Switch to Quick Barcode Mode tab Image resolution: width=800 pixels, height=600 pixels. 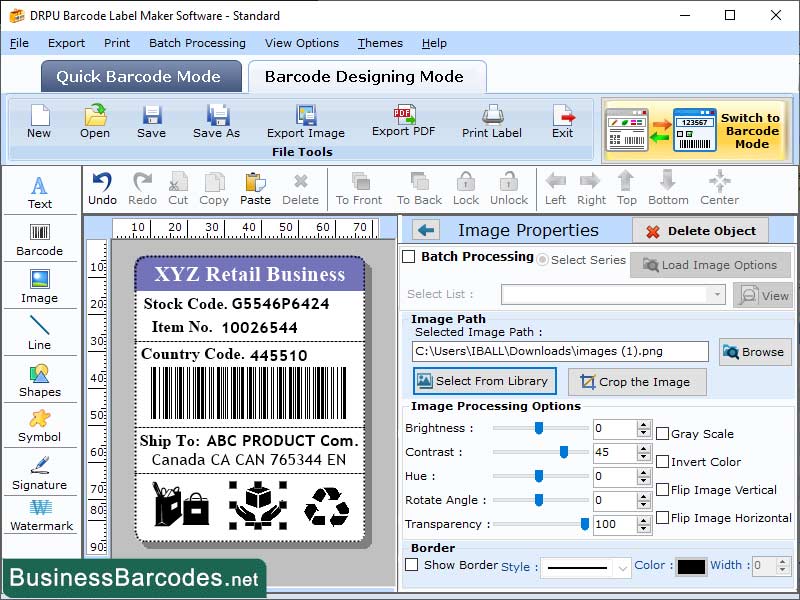140,76
